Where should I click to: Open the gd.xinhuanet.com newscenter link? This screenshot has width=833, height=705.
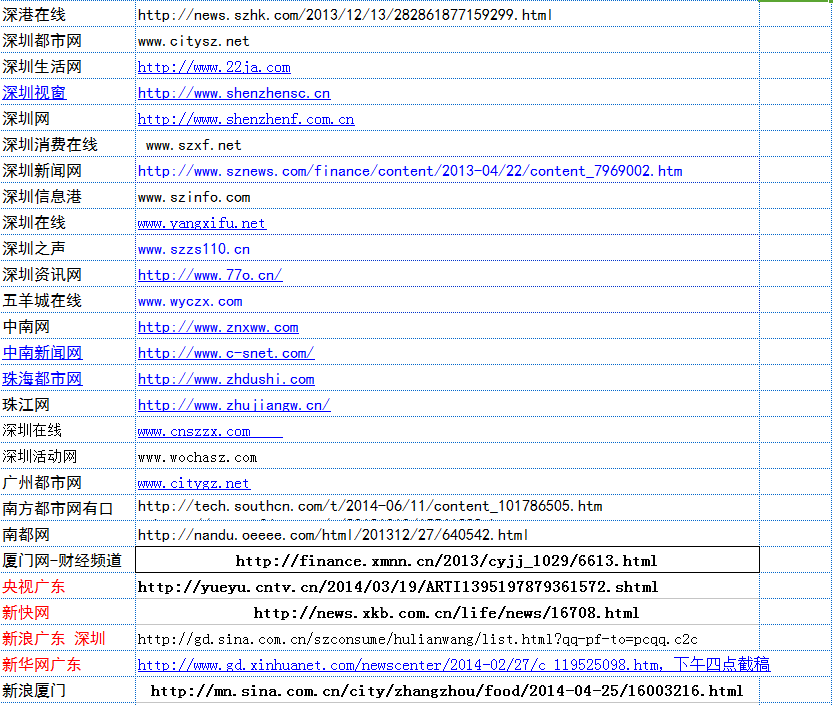(454, 665)
